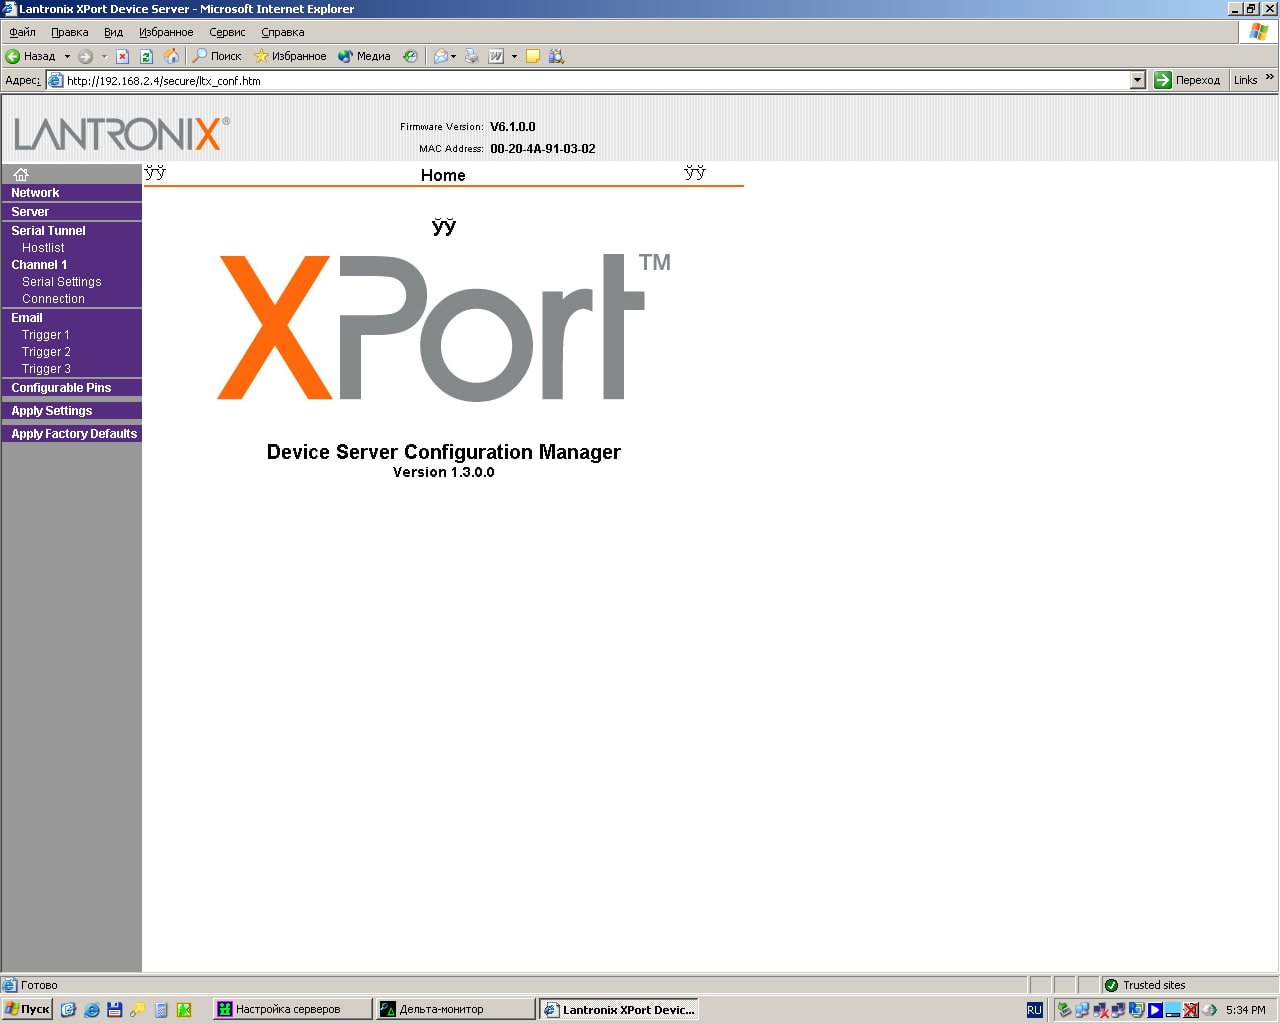Click the RU language indicator
The height and width of the screenshot is (1024, 1280).
(x=1034, y=1010)
